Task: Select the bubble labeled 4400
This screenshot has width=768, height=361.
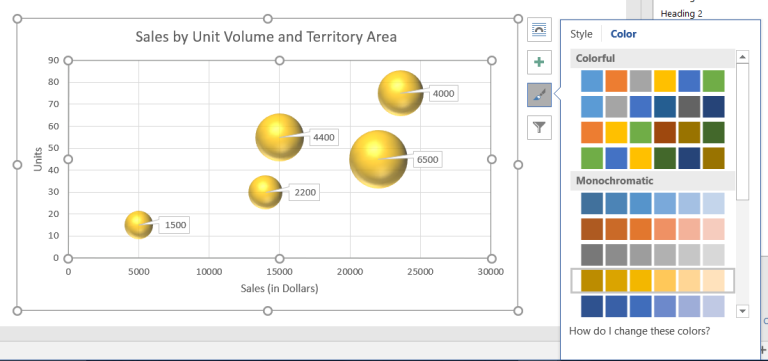Action: pos(279,137)
